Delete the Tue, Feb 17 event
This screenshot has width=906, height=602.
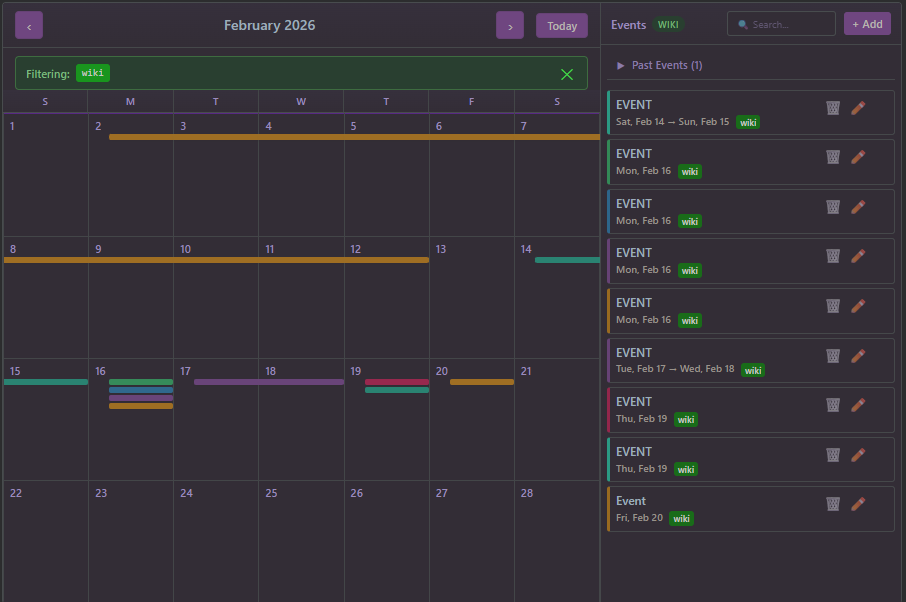coord(833,356)
